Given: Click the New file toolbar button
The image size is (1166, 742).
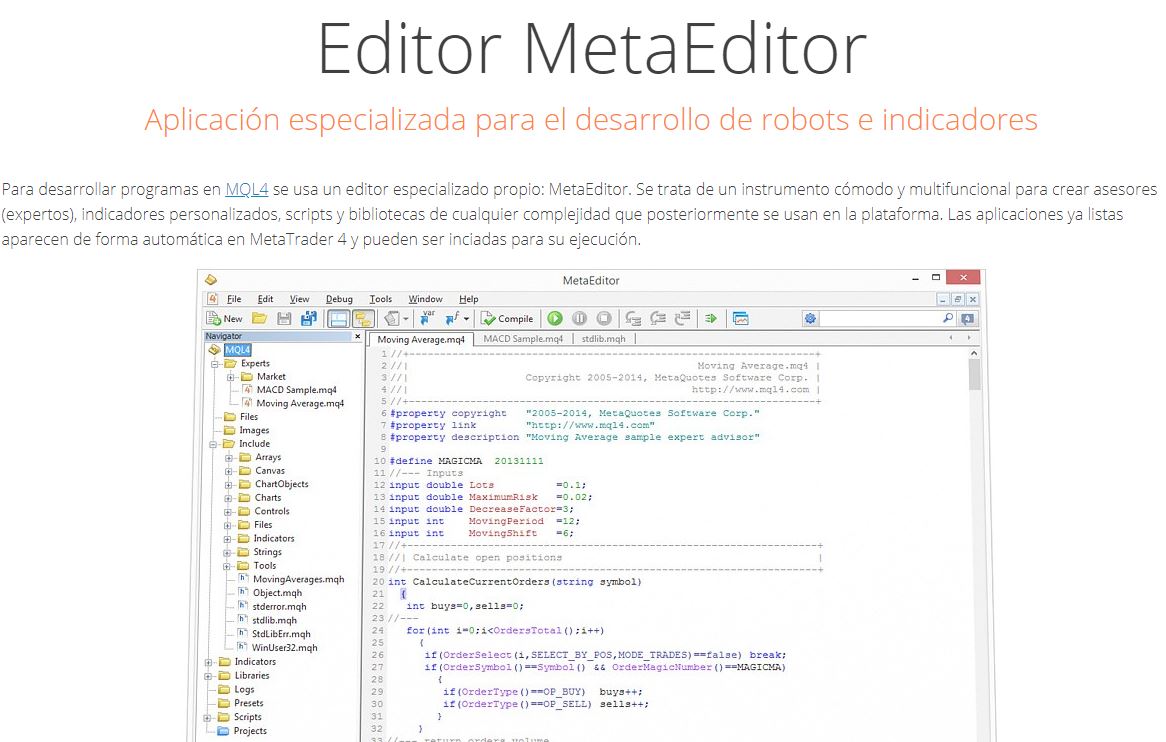Looking at the screenshot, I should [x=225, y=318].
